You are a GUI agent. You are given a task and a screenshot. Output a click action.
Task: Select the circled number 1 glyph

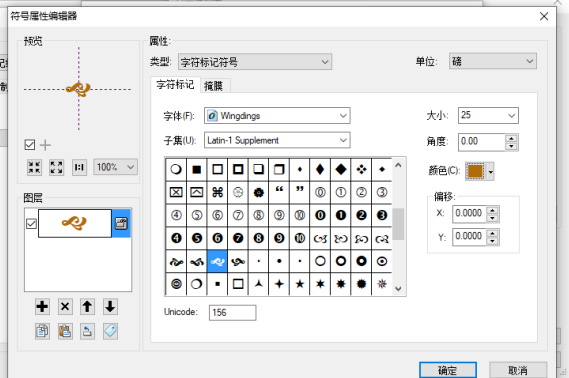click(x=341, y=192)
